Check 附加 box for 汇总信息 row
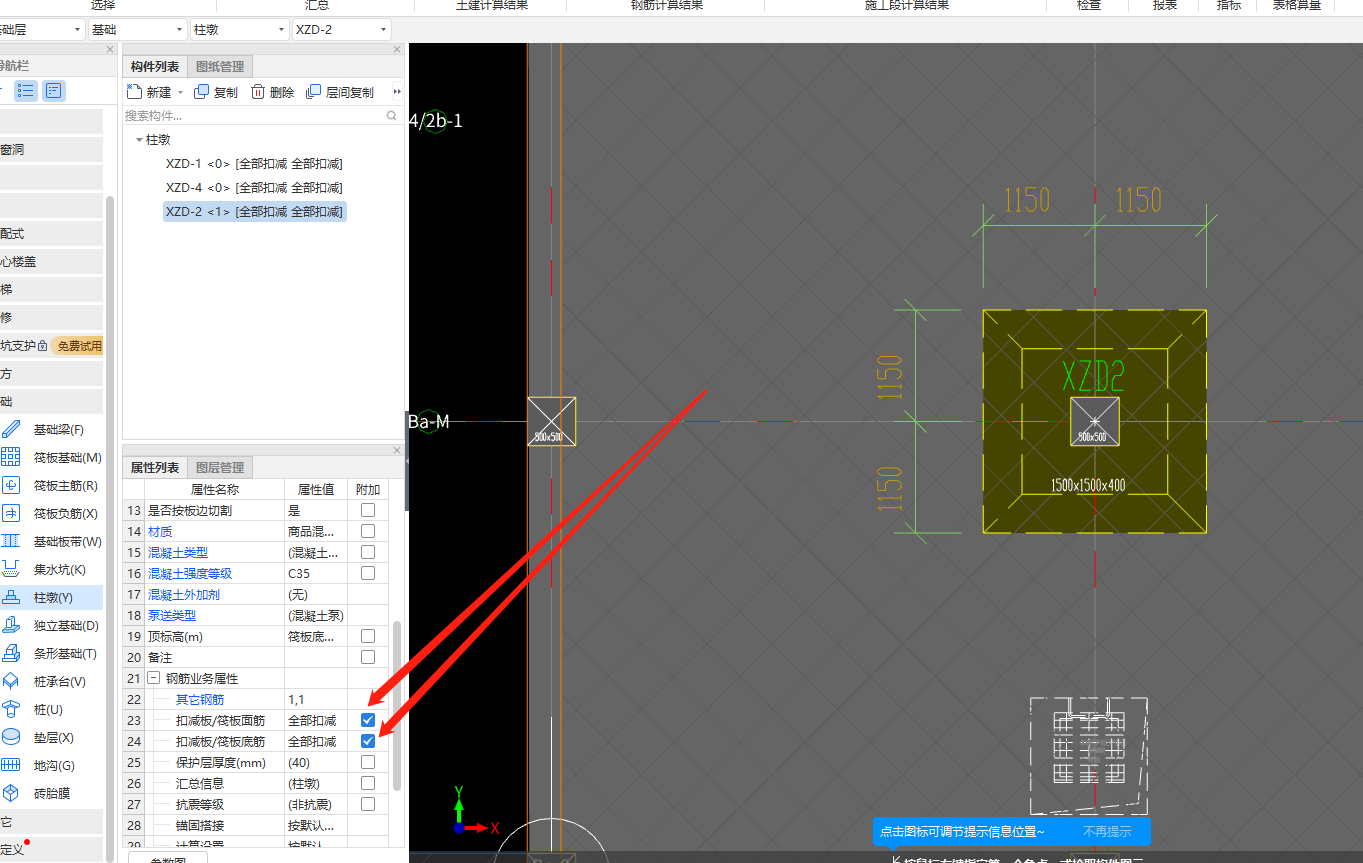 368,783
